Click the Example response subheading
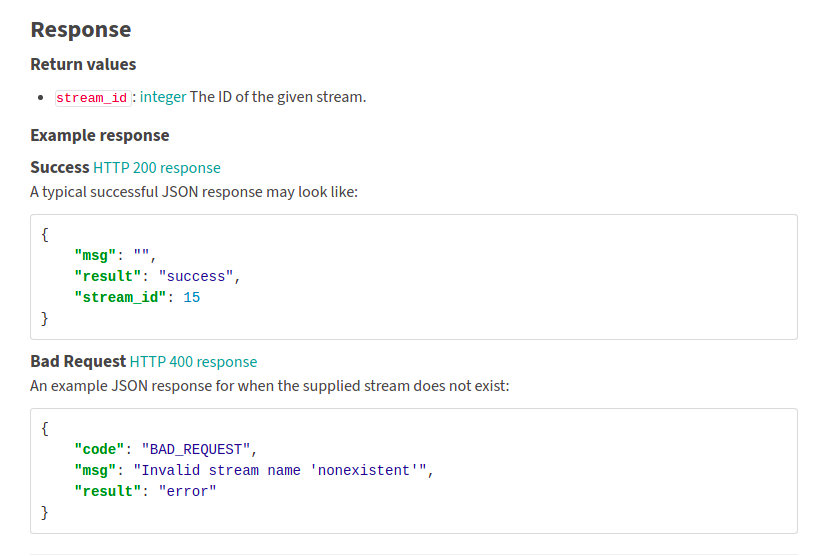Screen dimensions: 838x556 tap(100, 136)
